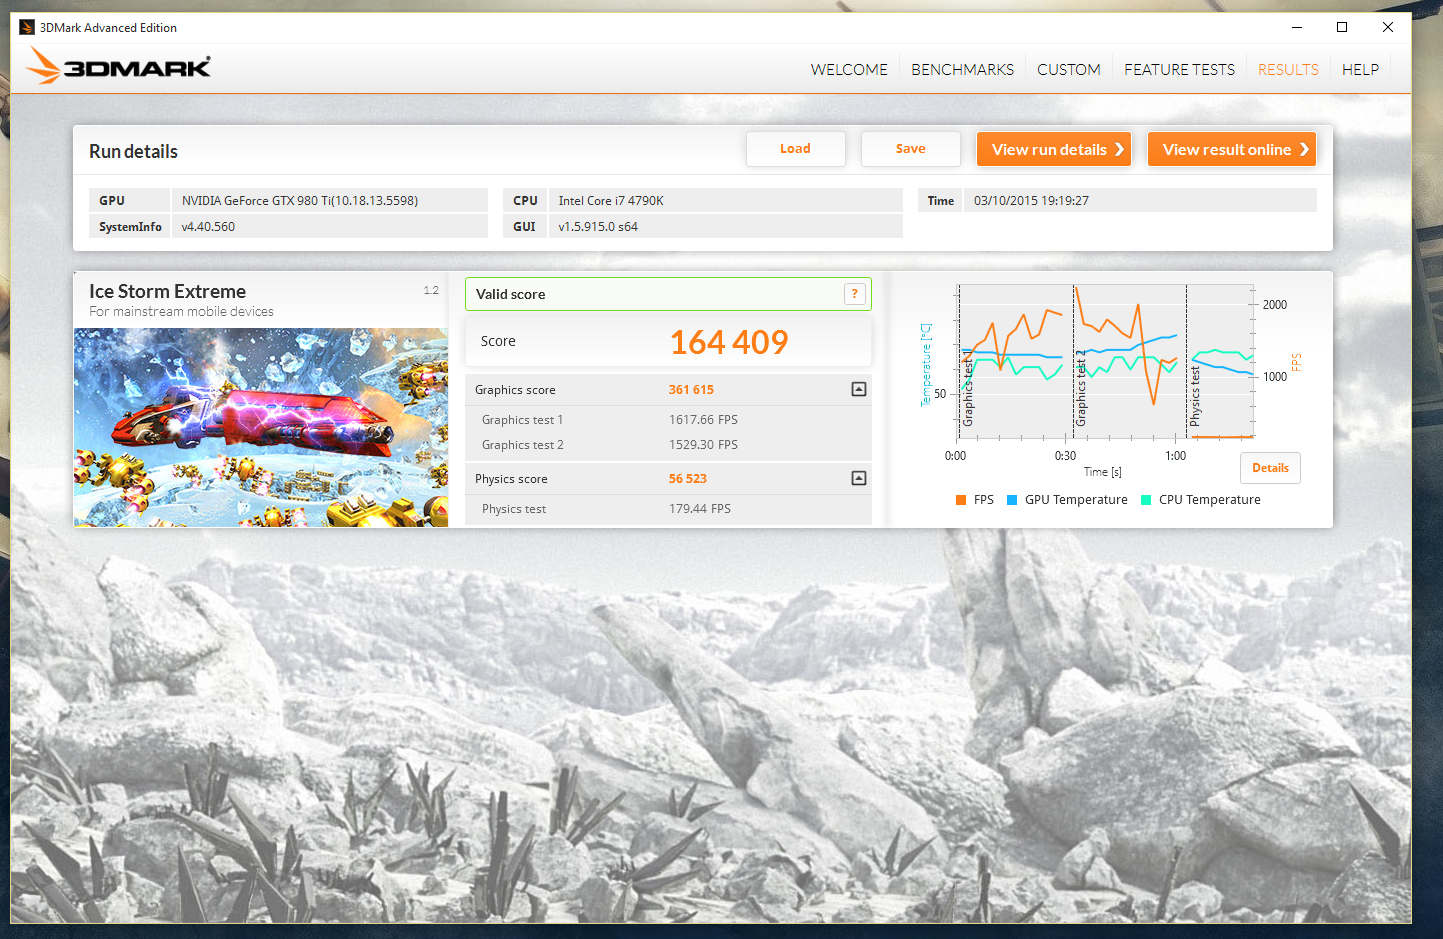Click the 3DMark title bar app icon

27,27
